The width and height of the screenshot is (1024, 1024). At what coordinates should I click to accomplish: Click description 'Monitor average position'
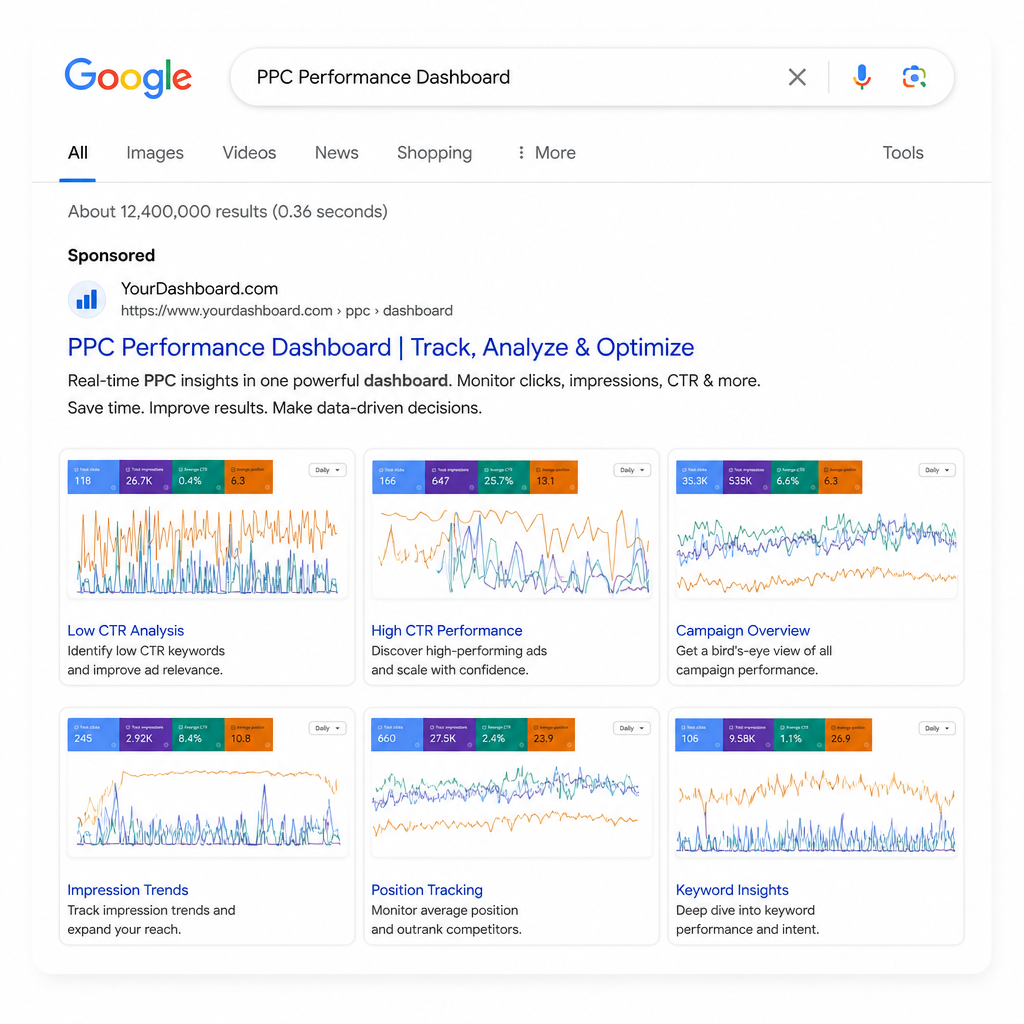[x=444, y=910]
